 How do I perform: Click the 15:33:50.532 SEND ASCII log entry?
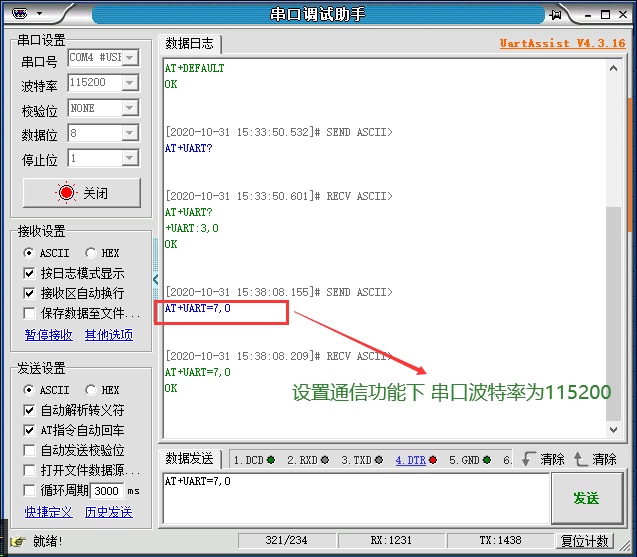[x=279, y=132]
